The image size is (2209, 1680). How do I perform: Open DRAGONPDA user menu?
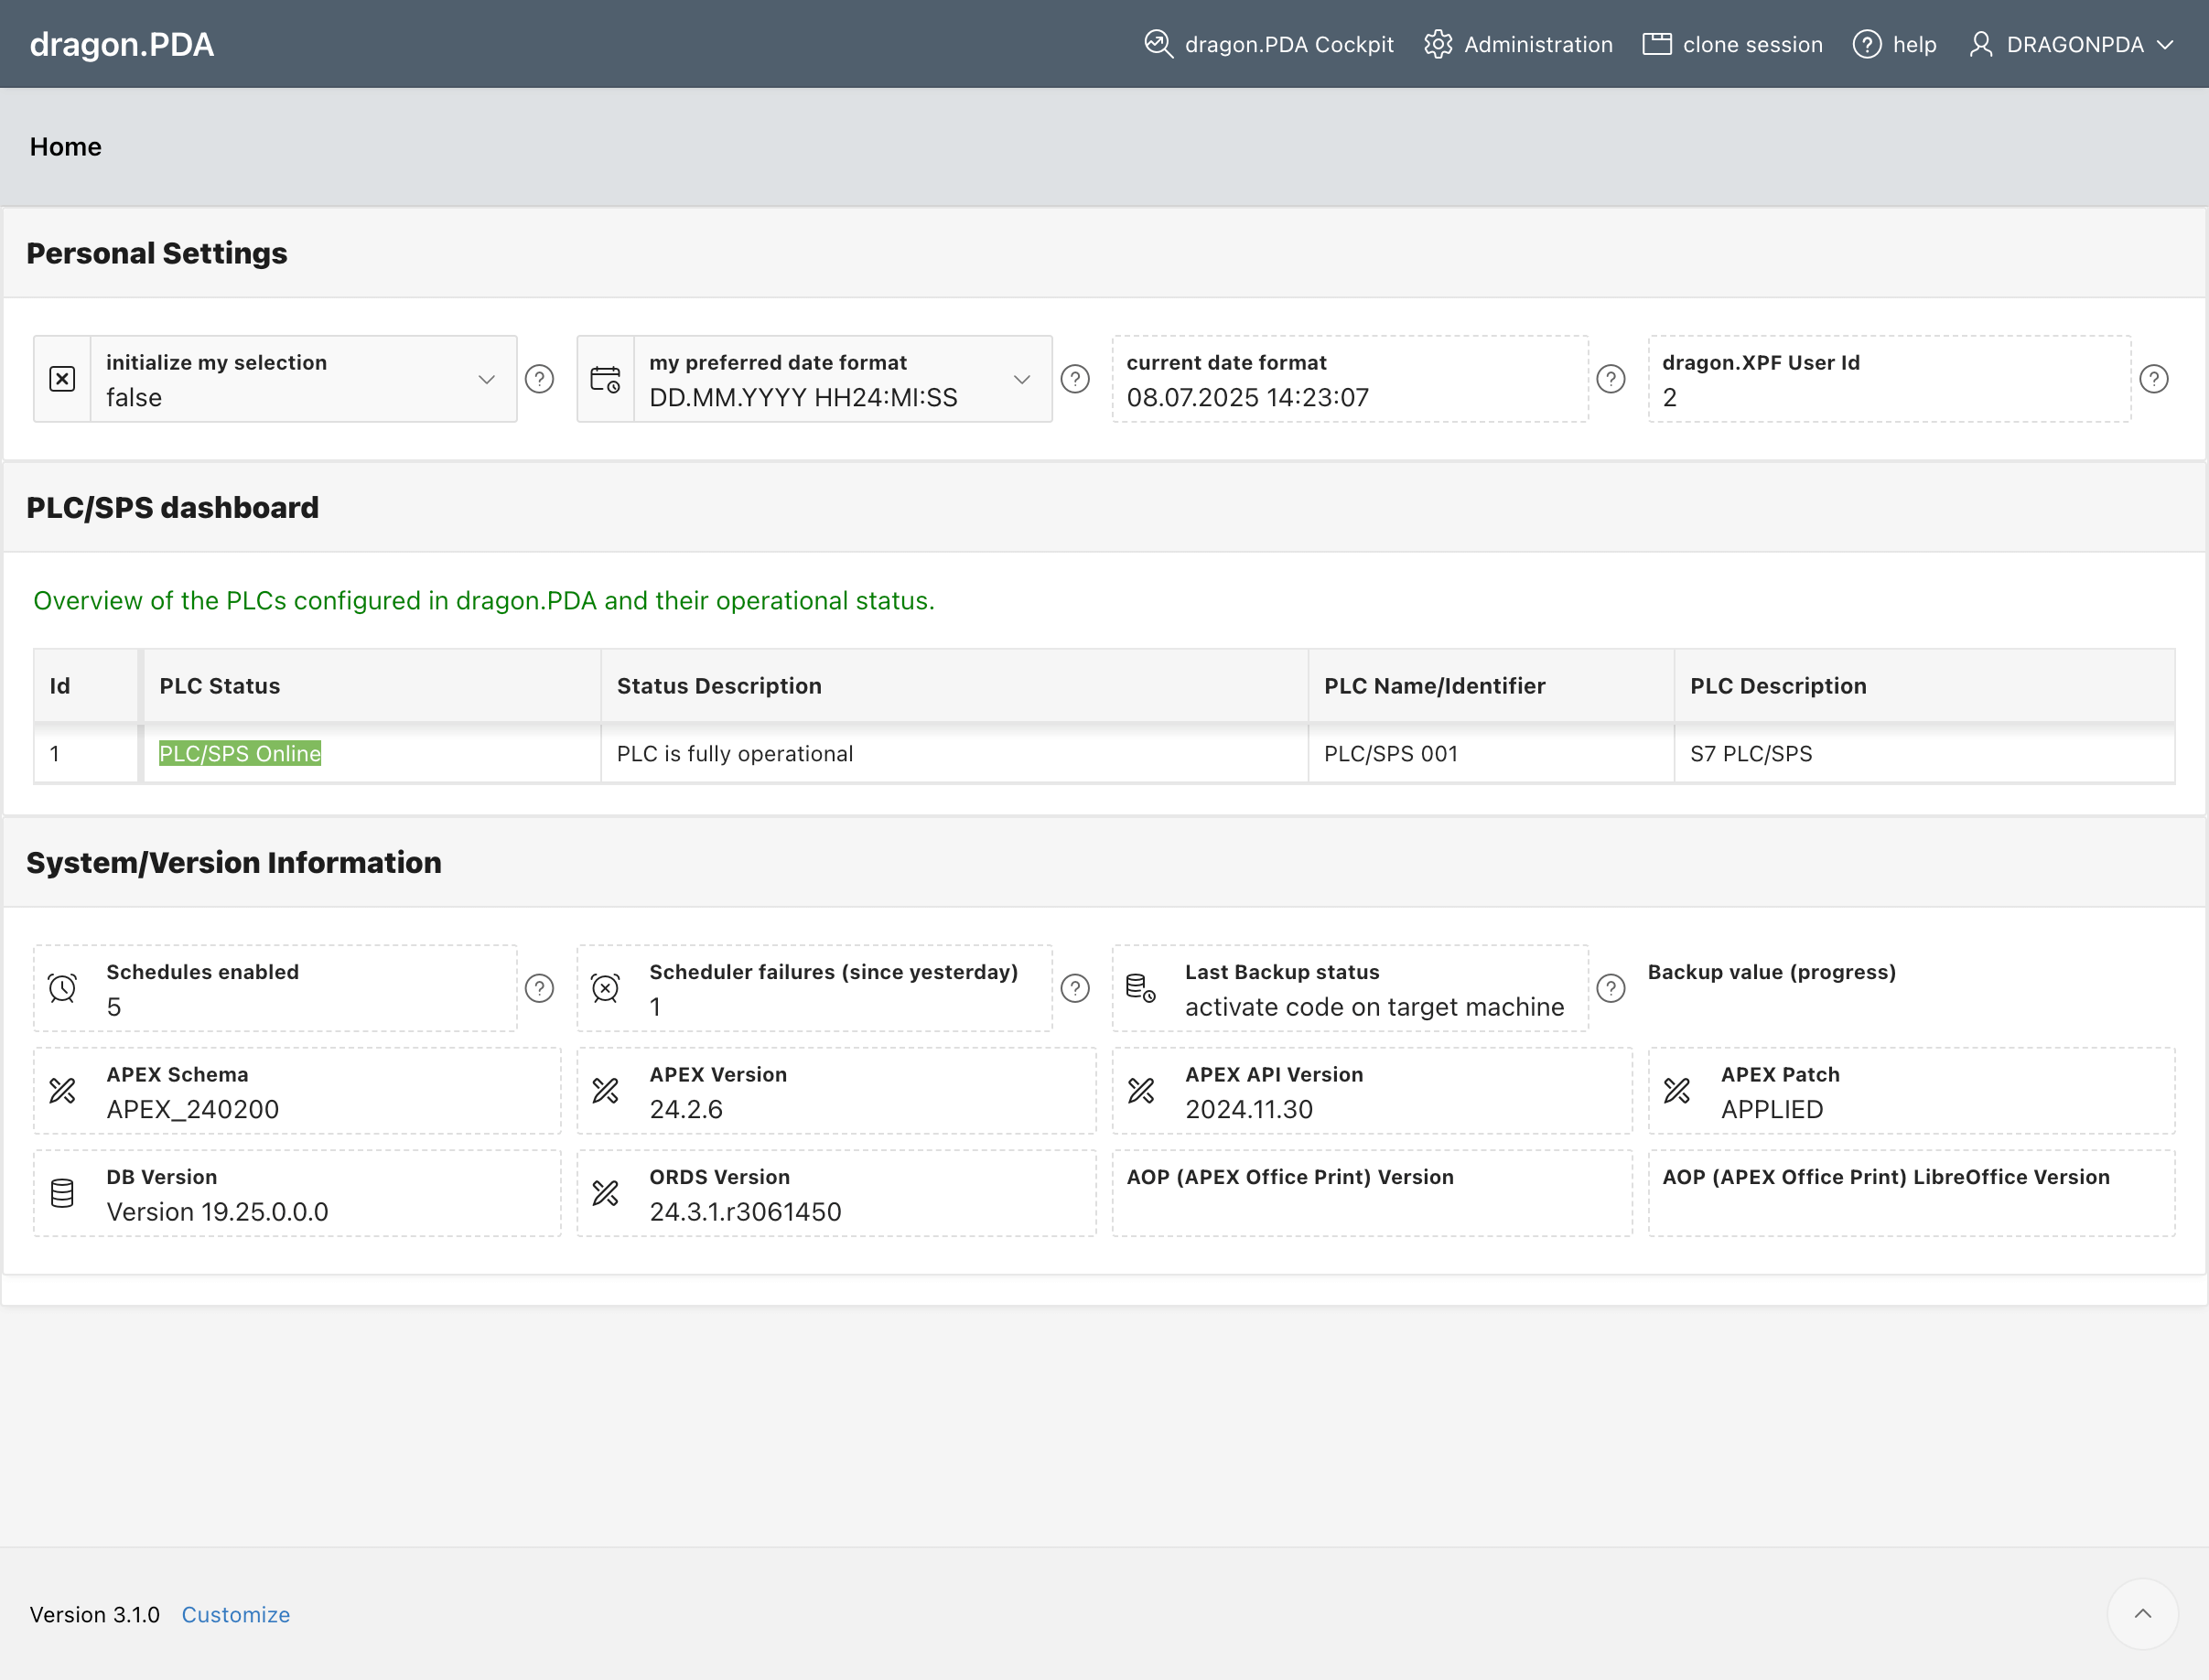point(2072,44)
